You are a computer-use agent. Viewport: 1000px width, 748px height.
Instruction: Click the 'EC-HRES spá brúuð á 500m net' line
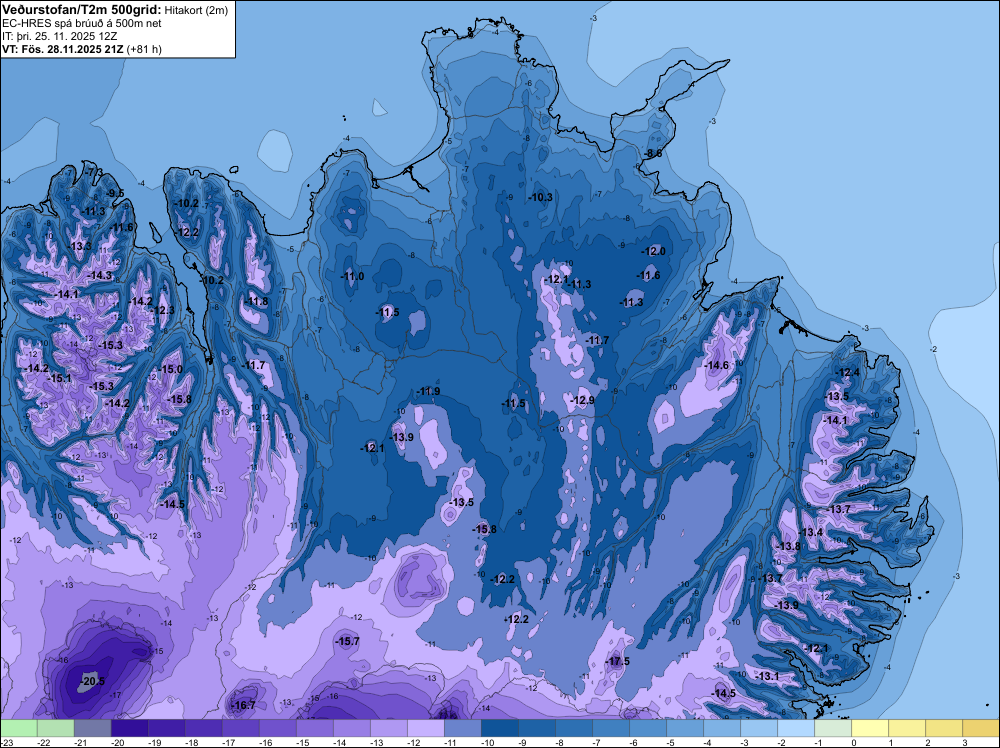[x=82, y=23]
